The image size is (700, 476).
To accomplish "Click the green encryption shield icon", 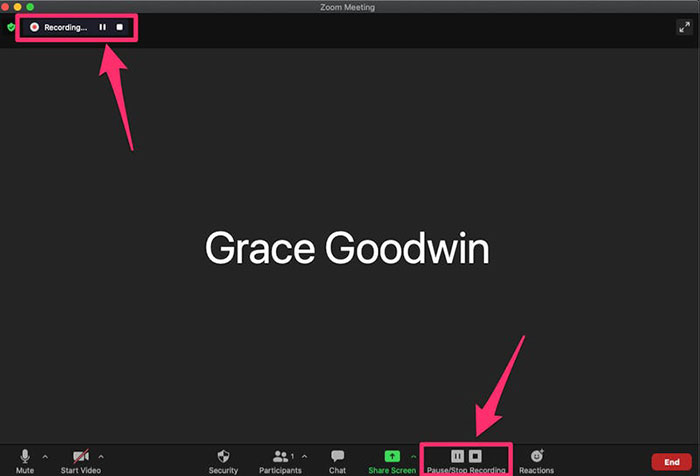I will point(11,27).
